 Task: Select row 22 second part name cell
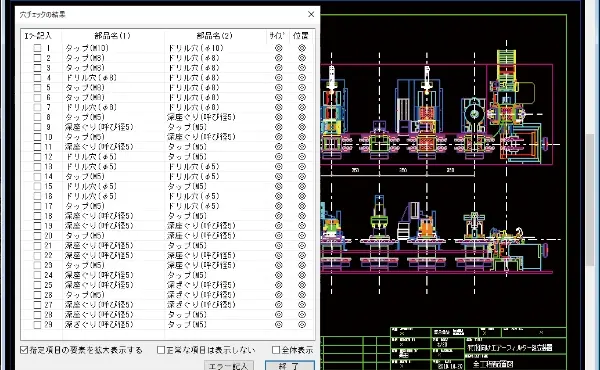tap(201, 255)
